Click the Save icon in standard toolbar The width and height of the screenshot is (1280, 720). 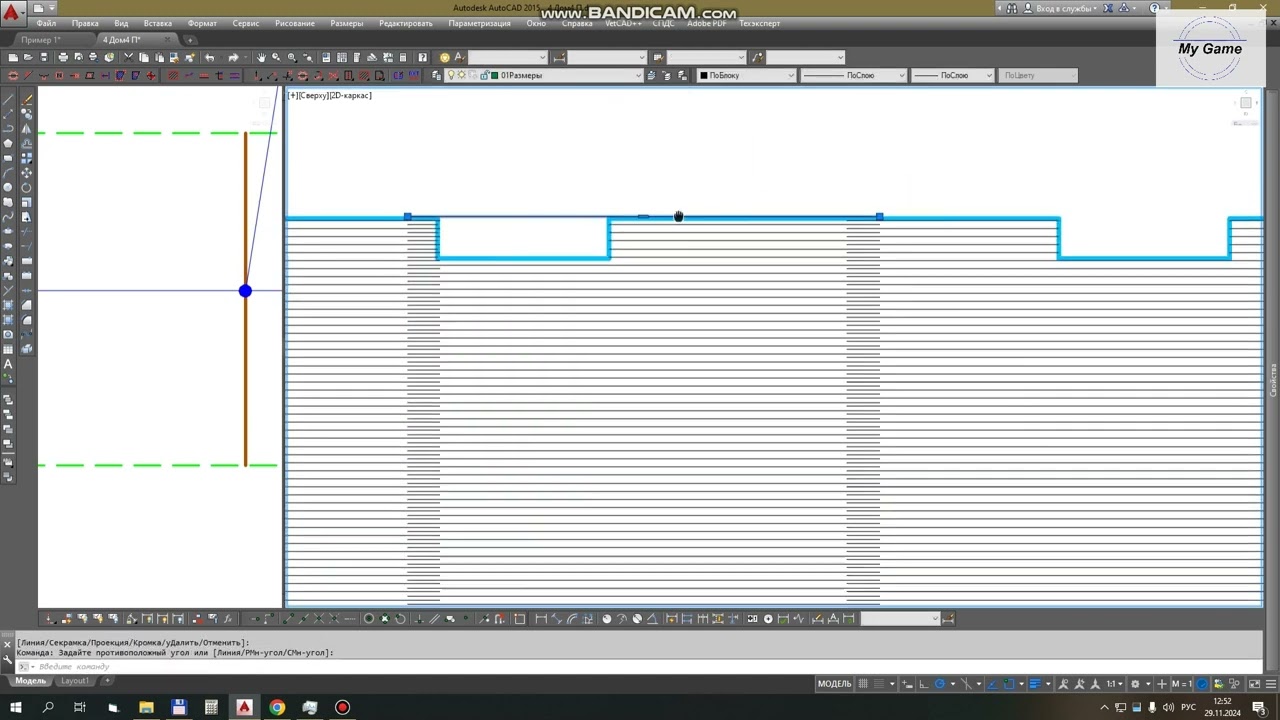44,57
